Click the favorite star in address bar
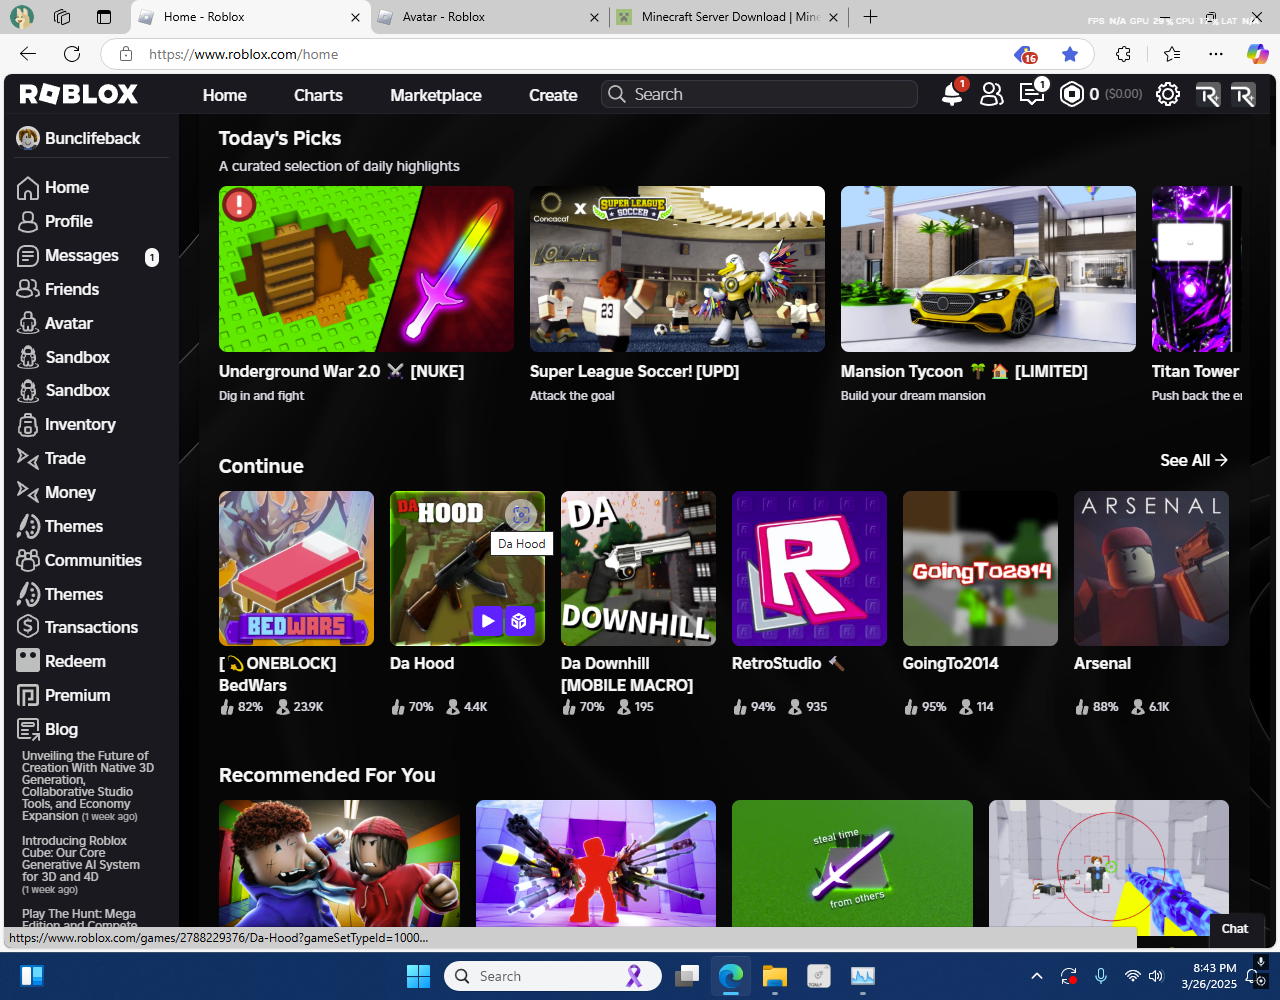Screen dimensions: 1280x1000 tap(1070, 54)
